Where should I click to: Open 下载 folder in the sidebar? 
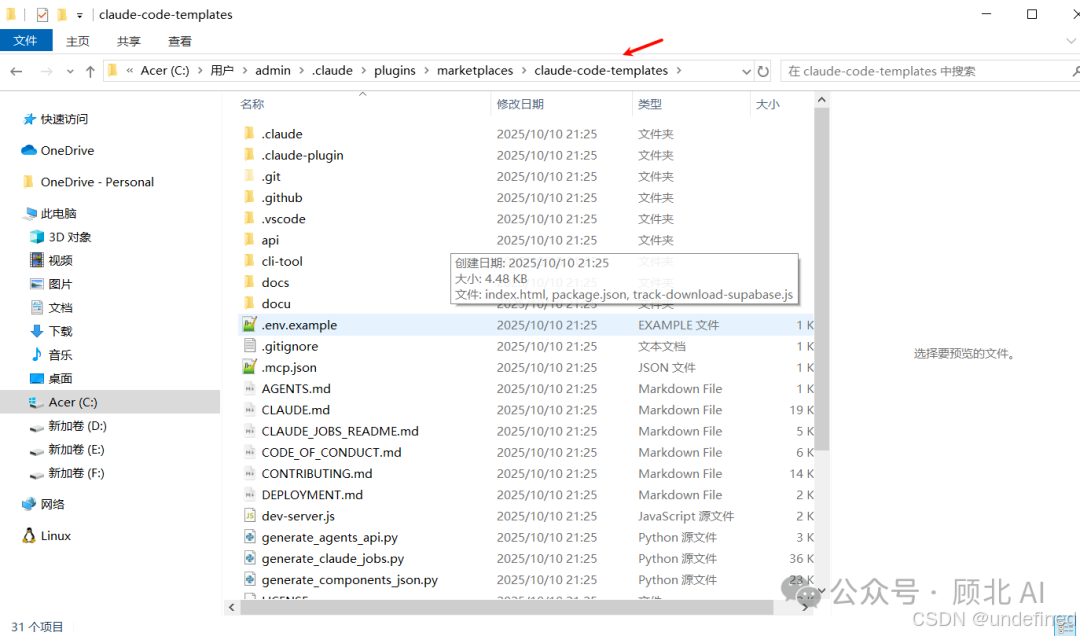(x=52, y=331)
